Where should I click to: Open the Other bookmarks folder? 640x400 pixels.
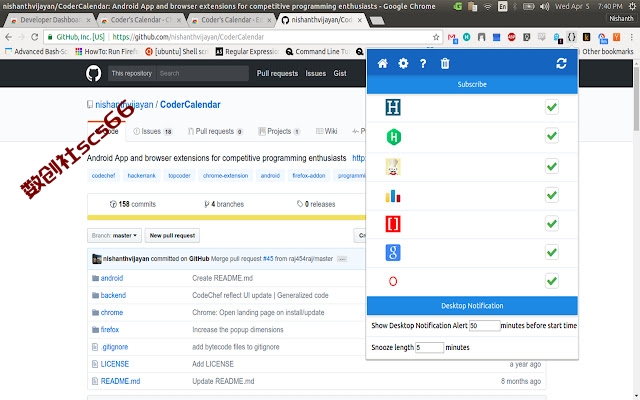(x=608, y=51)
